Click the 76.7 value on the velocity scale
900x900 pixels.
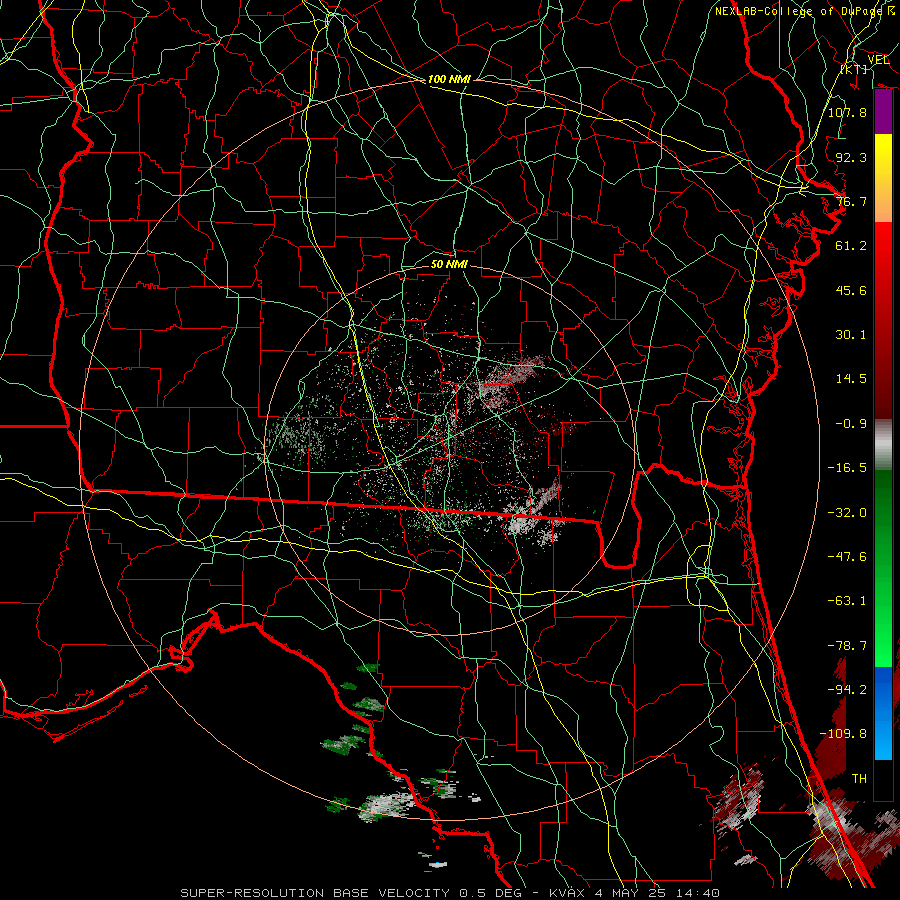coord(851,201)
